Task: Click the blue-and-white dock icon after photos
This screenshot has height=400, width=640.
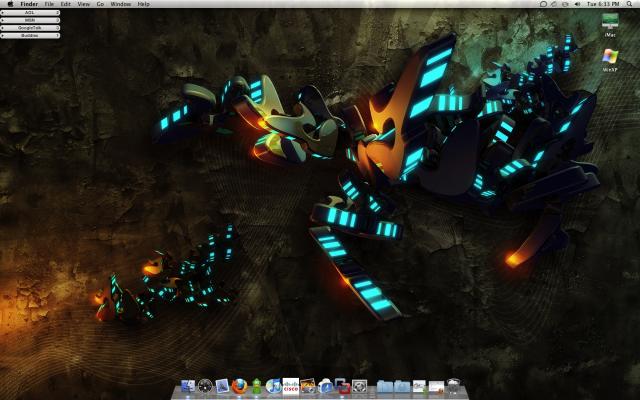Action: click(325, 386)
